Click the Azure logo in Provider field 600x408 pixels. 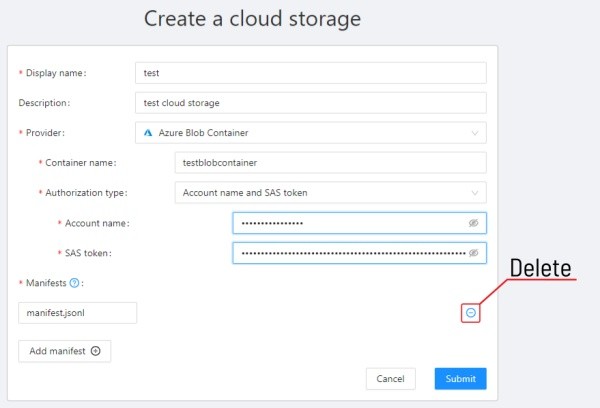pos(148,133)
